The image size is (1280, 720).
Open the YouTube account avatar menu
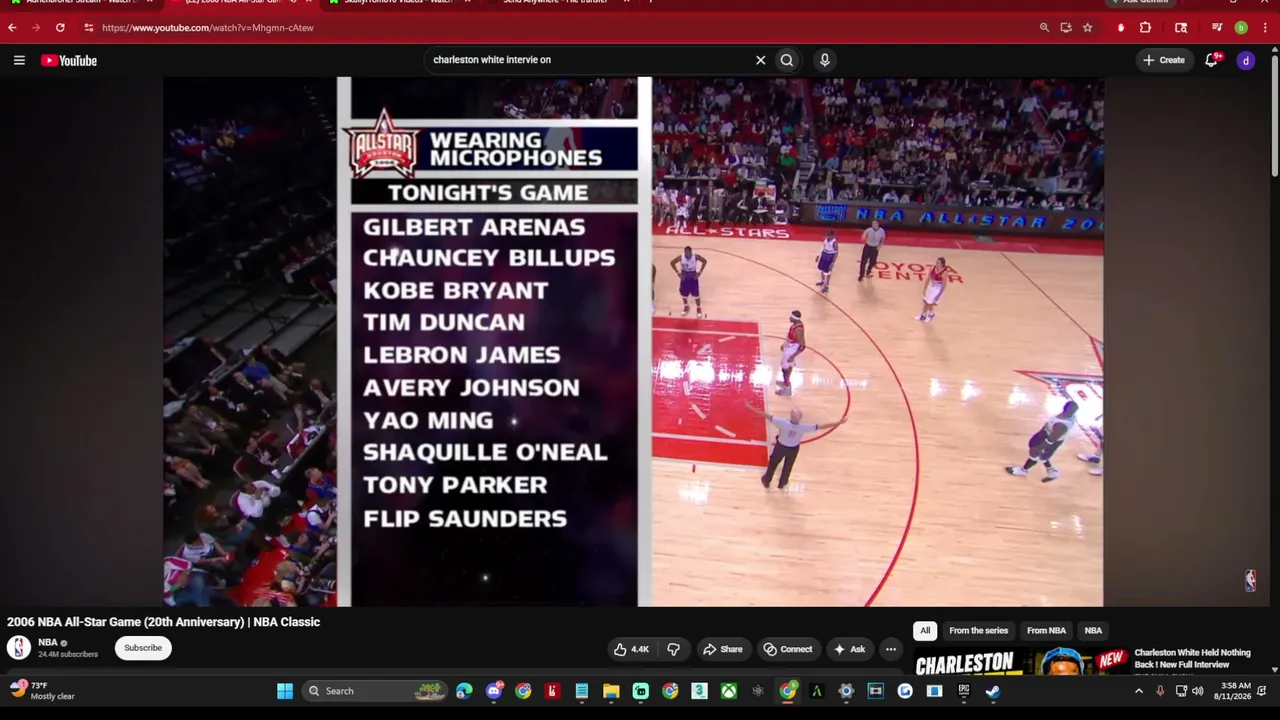point(1246,60)
